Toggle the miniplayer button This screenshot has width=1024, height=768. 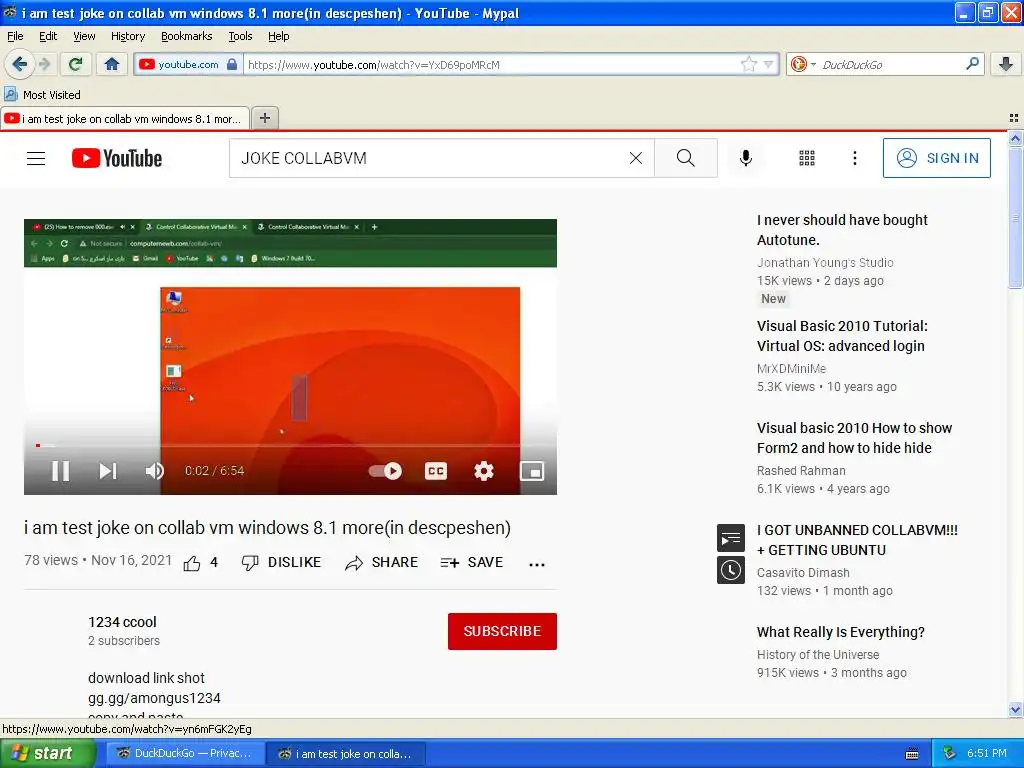coord(532,471)
